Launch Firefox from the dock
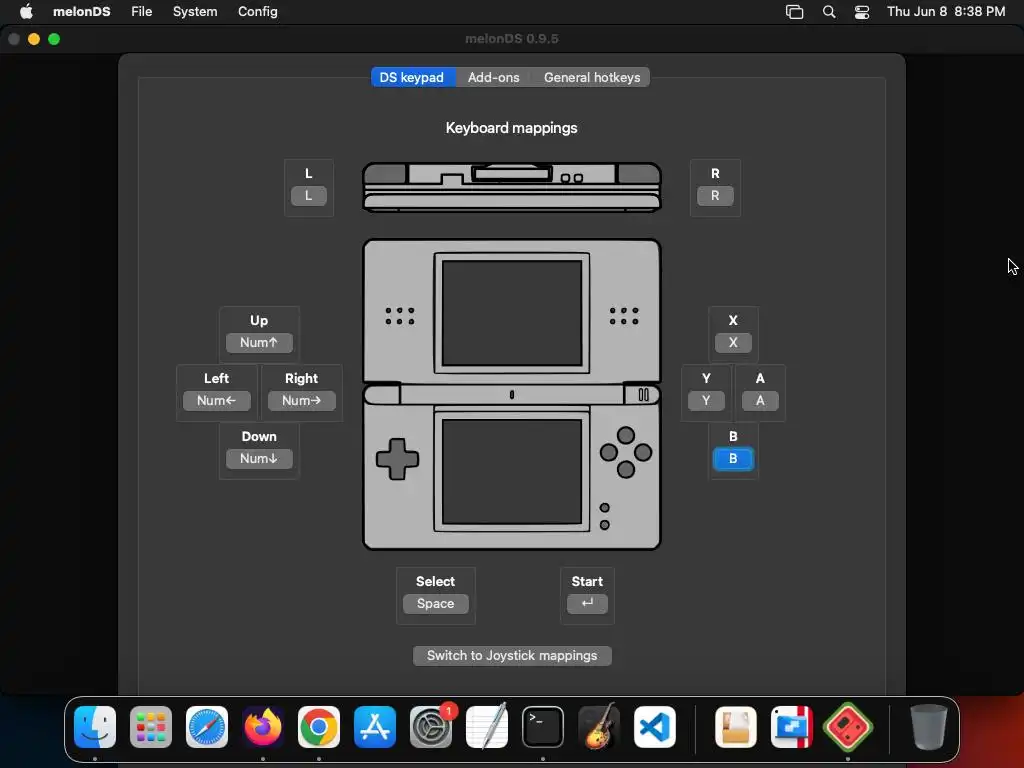The width and height of the screenshot is (1024, 768). (263, 727)
